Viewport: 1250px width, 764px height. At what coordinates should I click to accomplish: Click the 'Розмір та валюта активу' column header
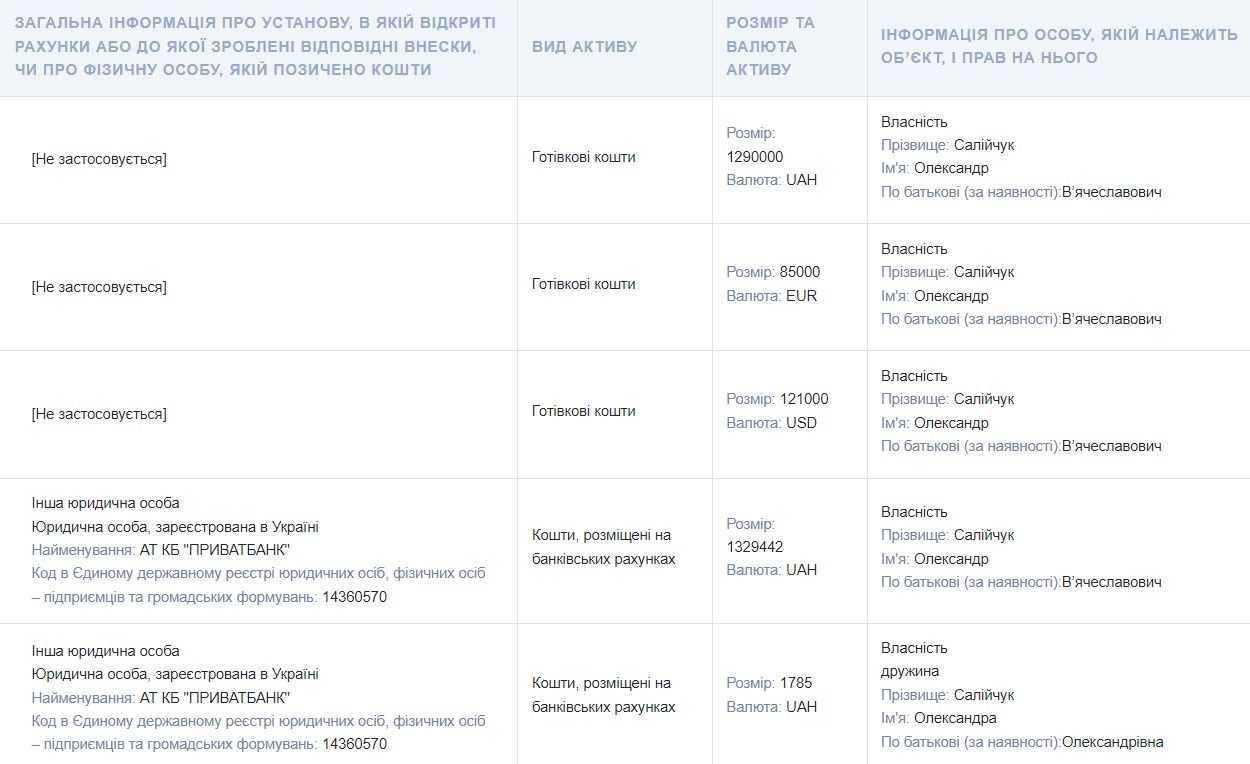pos(770,46)
